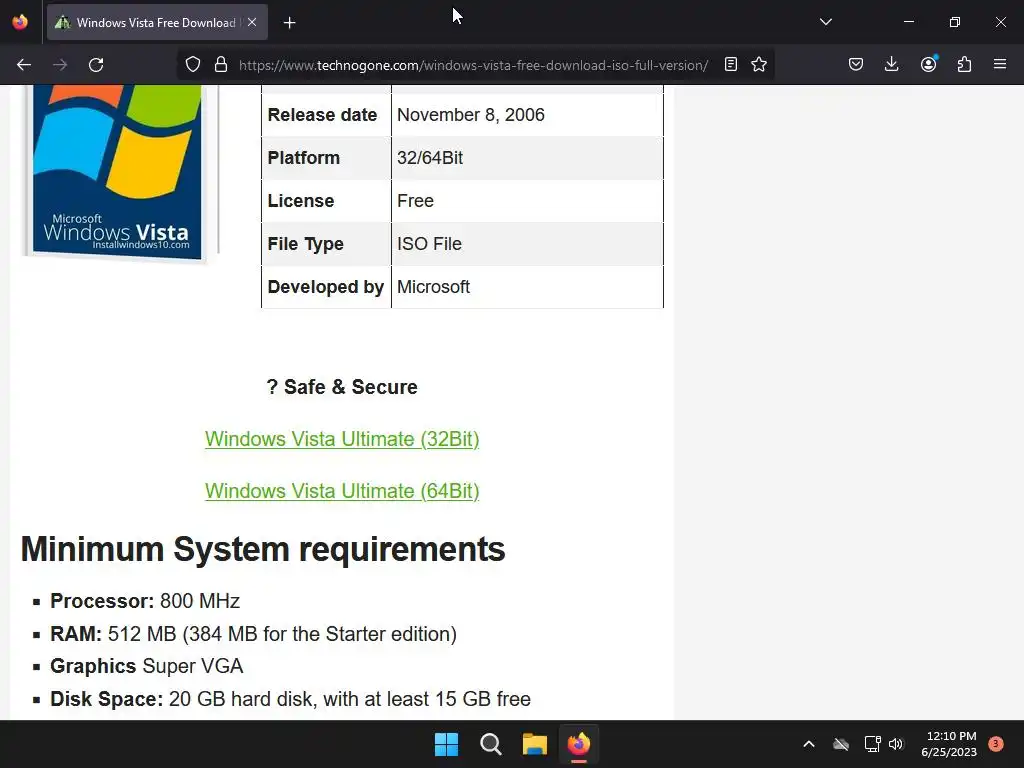Download Windows Vista Ultimate (32Bit)
This screenshot has height=768, width=1024.
pyautogui.click(x=342, y=439)
